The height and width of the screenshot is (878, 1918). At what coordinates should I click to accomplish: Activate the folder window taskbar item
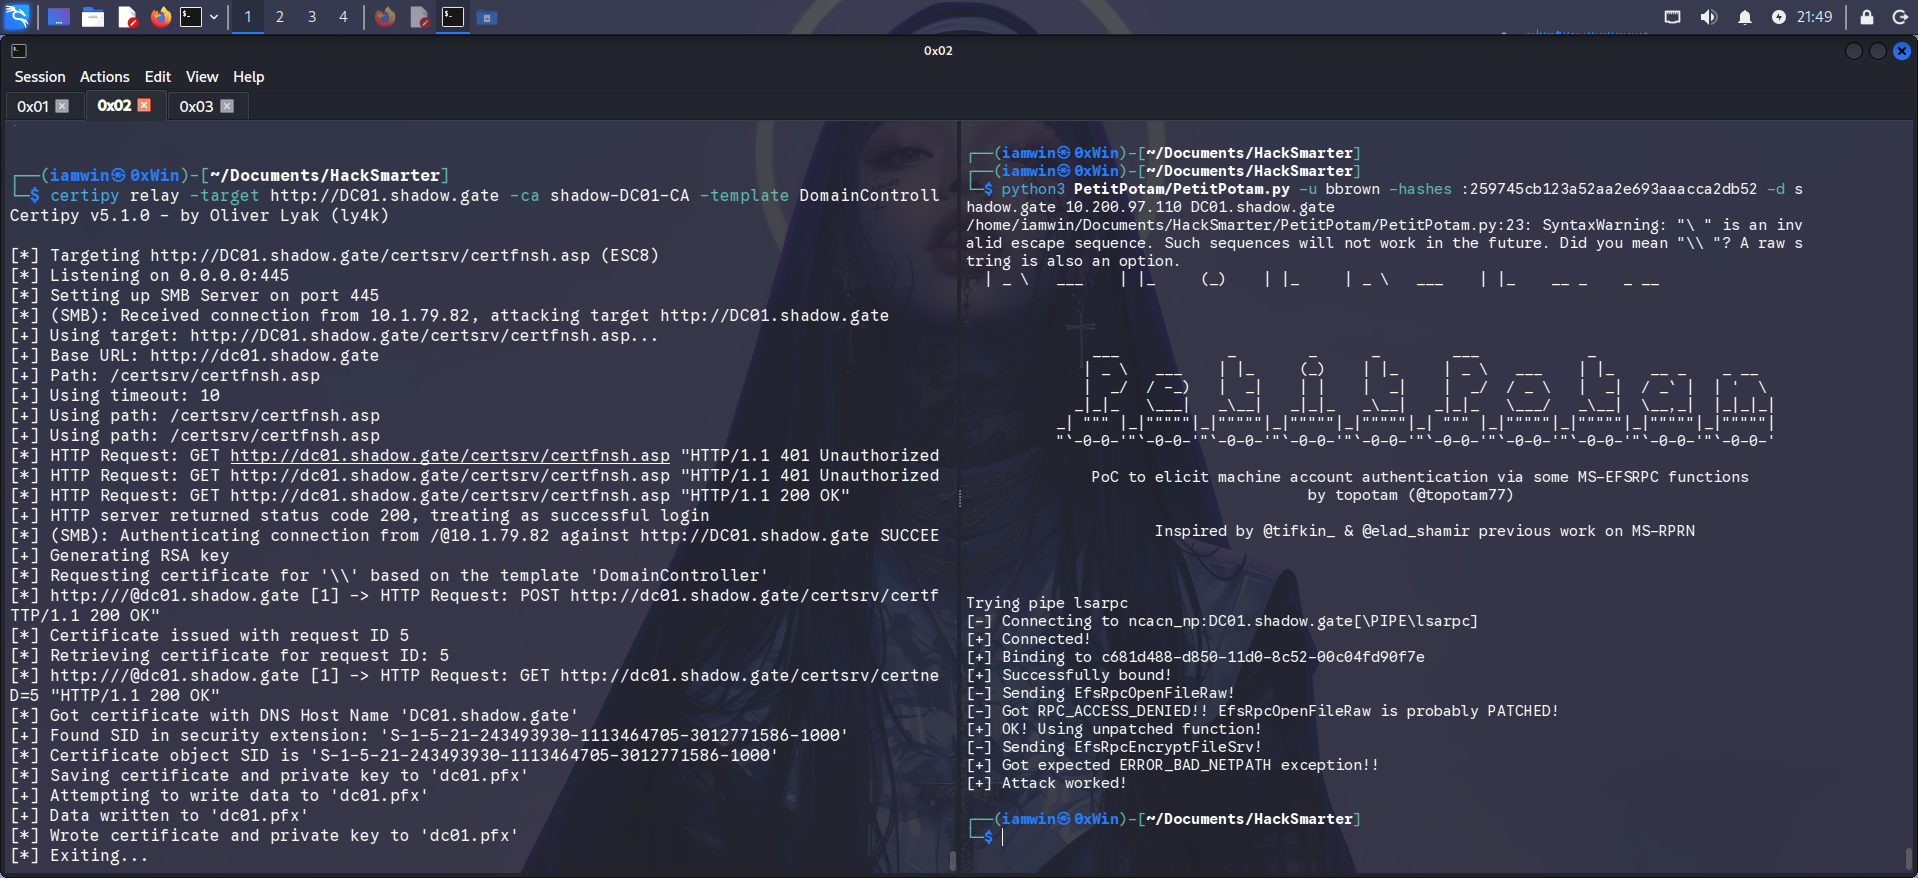[487, 17]
